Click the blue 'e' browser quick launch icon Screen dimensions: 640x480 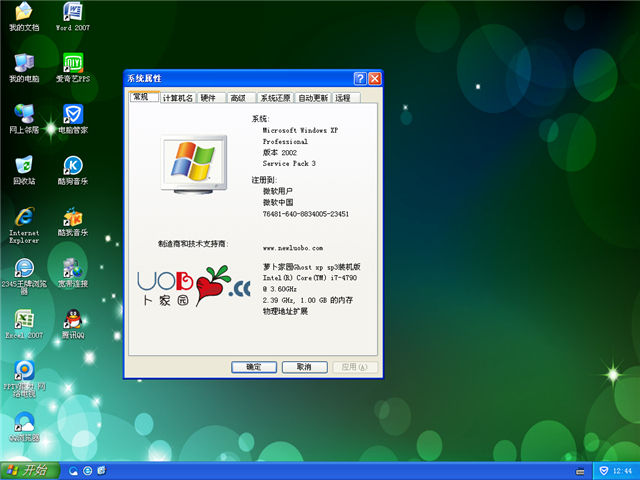pyautogui.click(x=87, y=471)
